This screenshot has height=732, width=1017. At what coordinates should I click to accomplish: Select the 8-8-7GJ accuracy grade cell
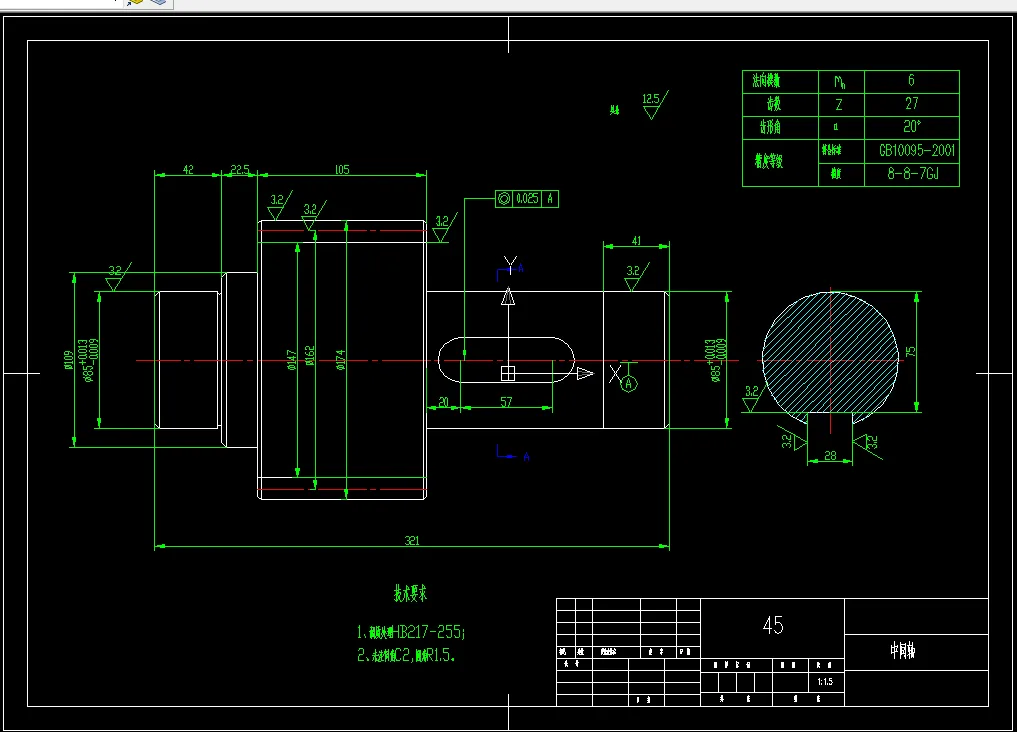[912, 174]
